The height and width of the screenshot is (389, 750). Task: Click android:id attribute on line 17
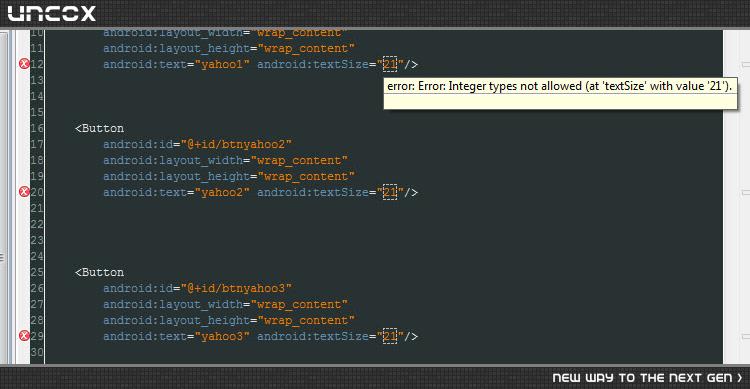pyautogui.click(x=138, y=144)
